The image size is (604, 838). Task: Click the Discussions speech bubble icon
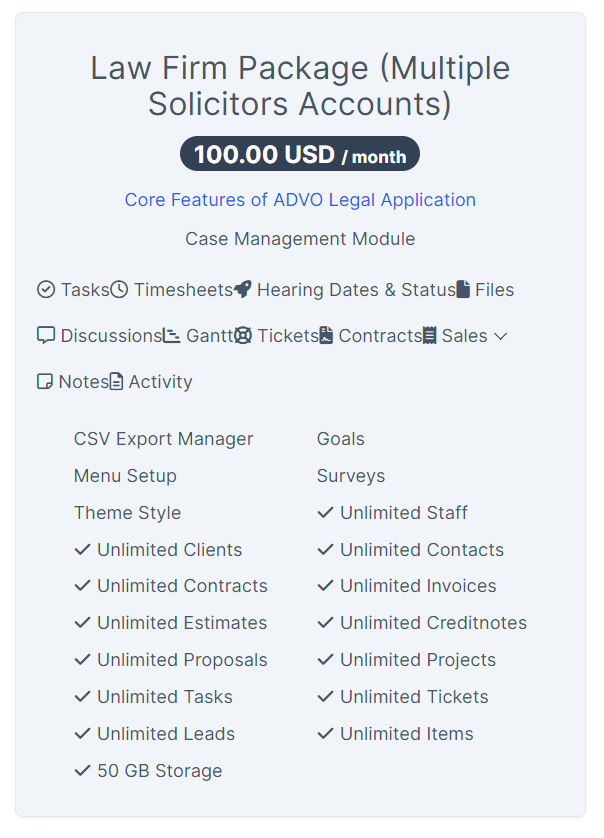tap(46, 336)
